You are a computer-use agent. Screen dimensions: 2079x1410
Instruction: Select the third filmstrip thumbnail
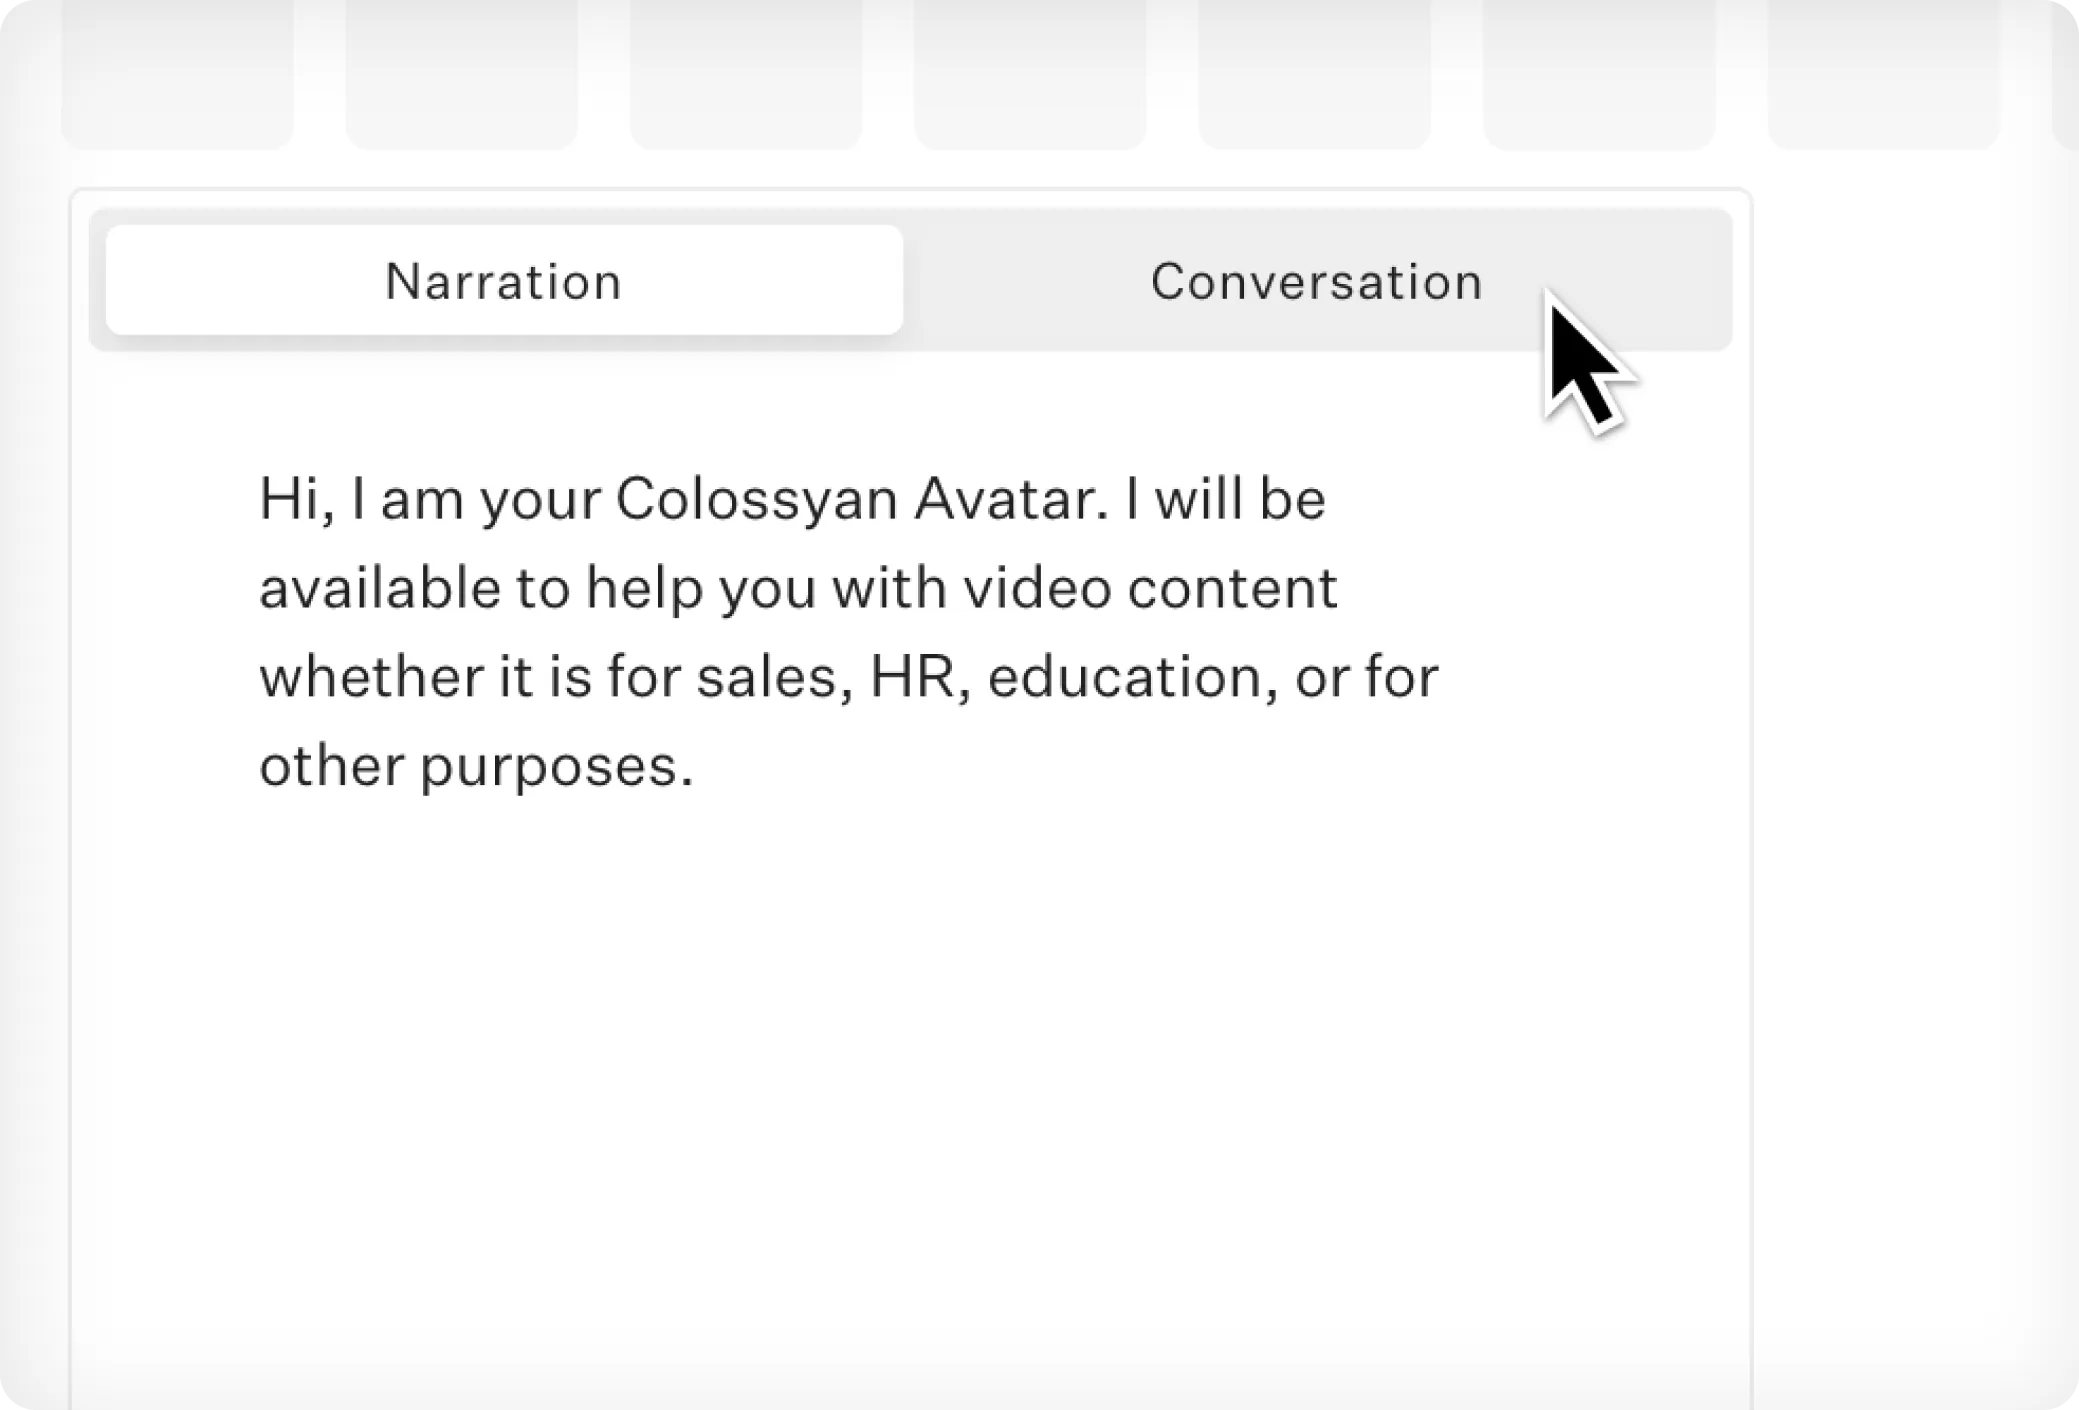click(x=747, y=70)
